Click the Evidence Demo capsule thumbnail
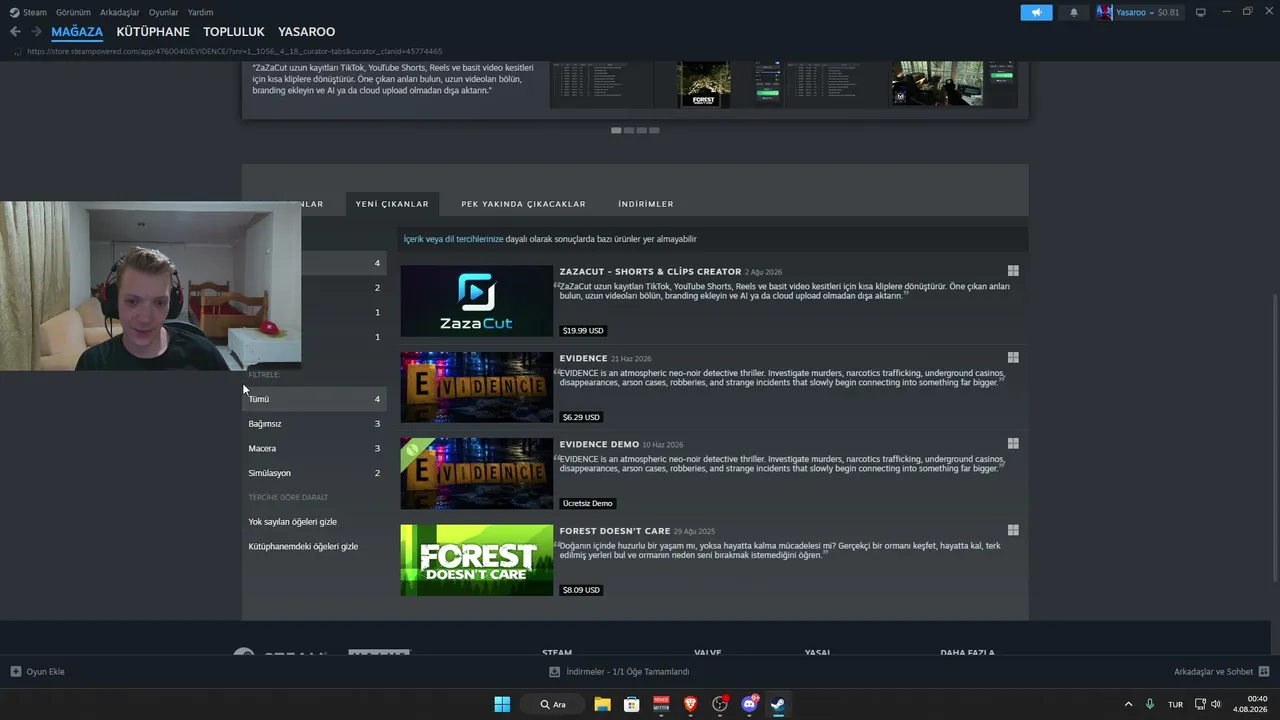This screenshot has height=720, width=1280. tap(477, 474)
